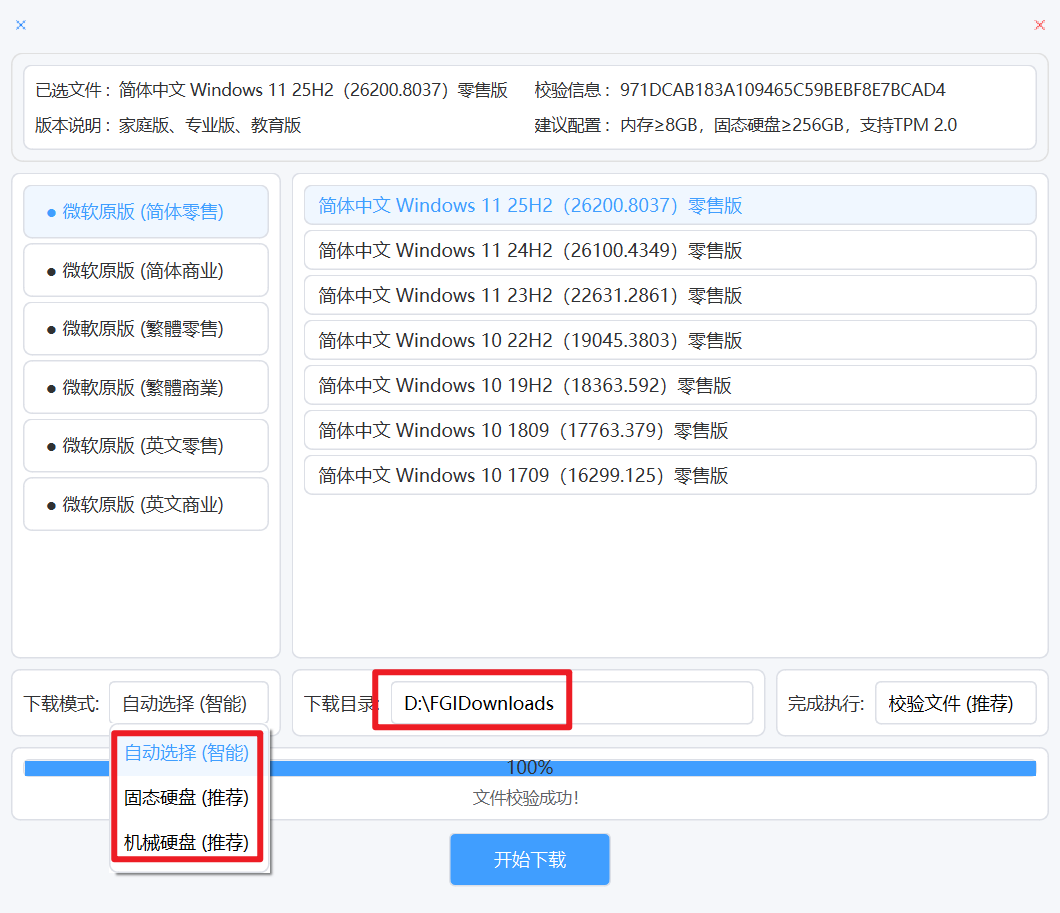This screenshot has width=1060, height=913.
Task: Select Windows 11 24H2 (26100.4349) 零售版
Action: click(x=668, y=250)
